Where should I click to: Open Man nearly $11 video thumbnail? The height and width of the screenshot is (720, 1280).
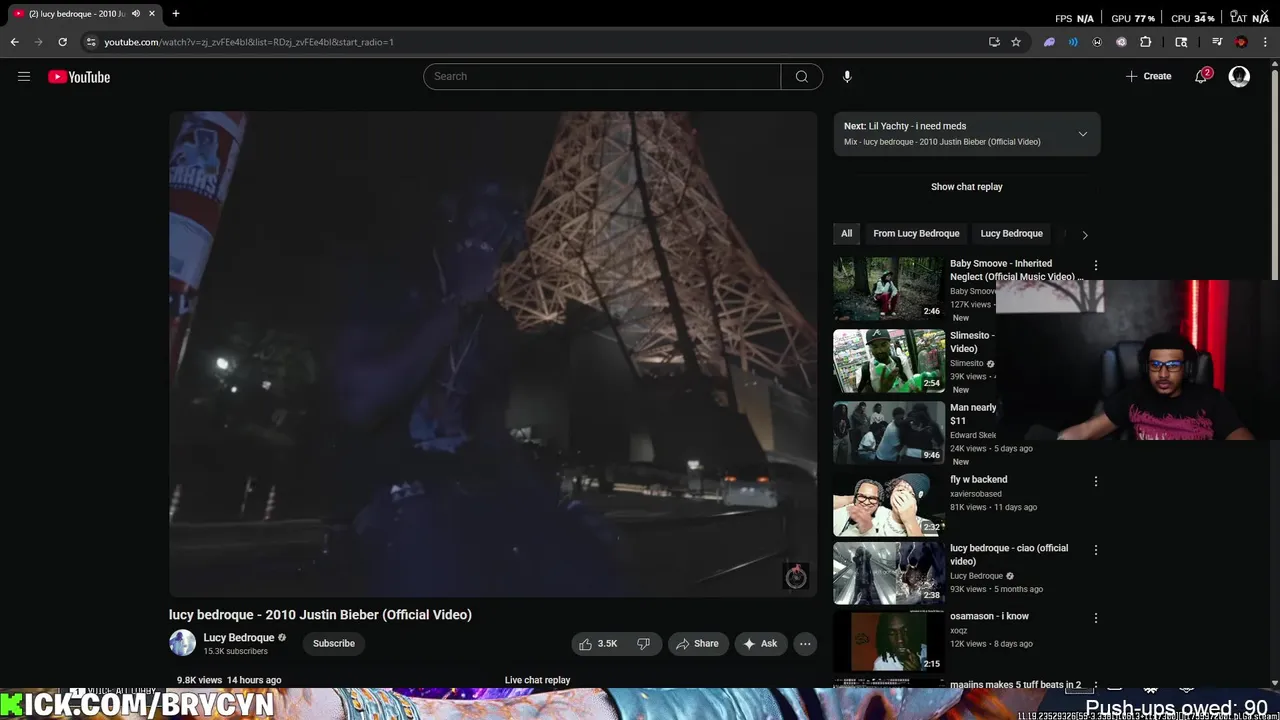(889, 433)
